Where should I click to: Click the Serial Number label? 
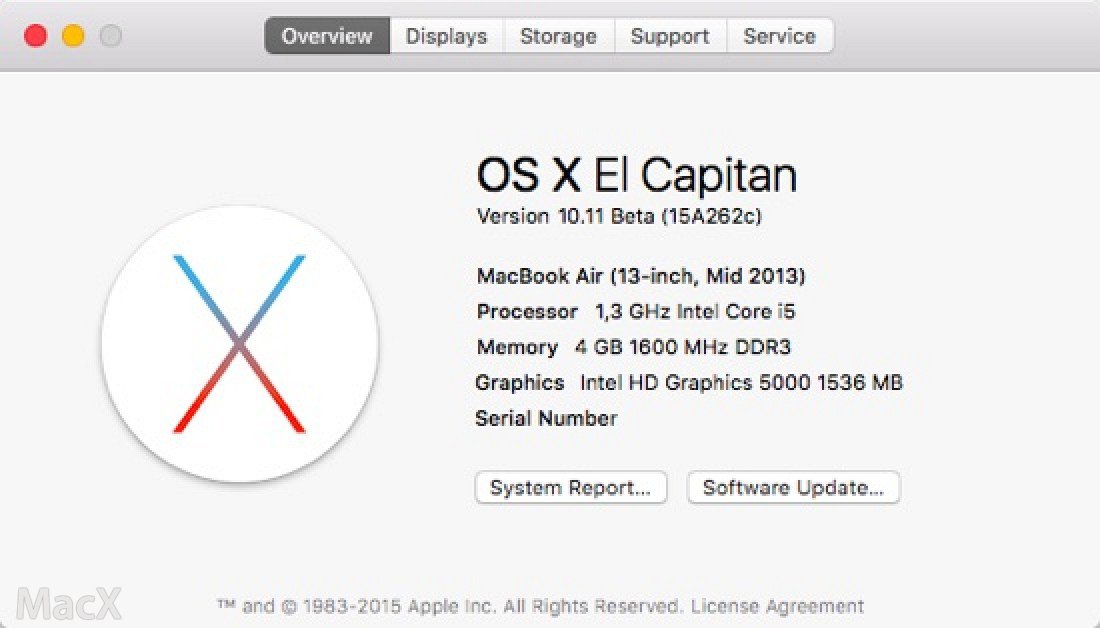(x=546, y=419)
